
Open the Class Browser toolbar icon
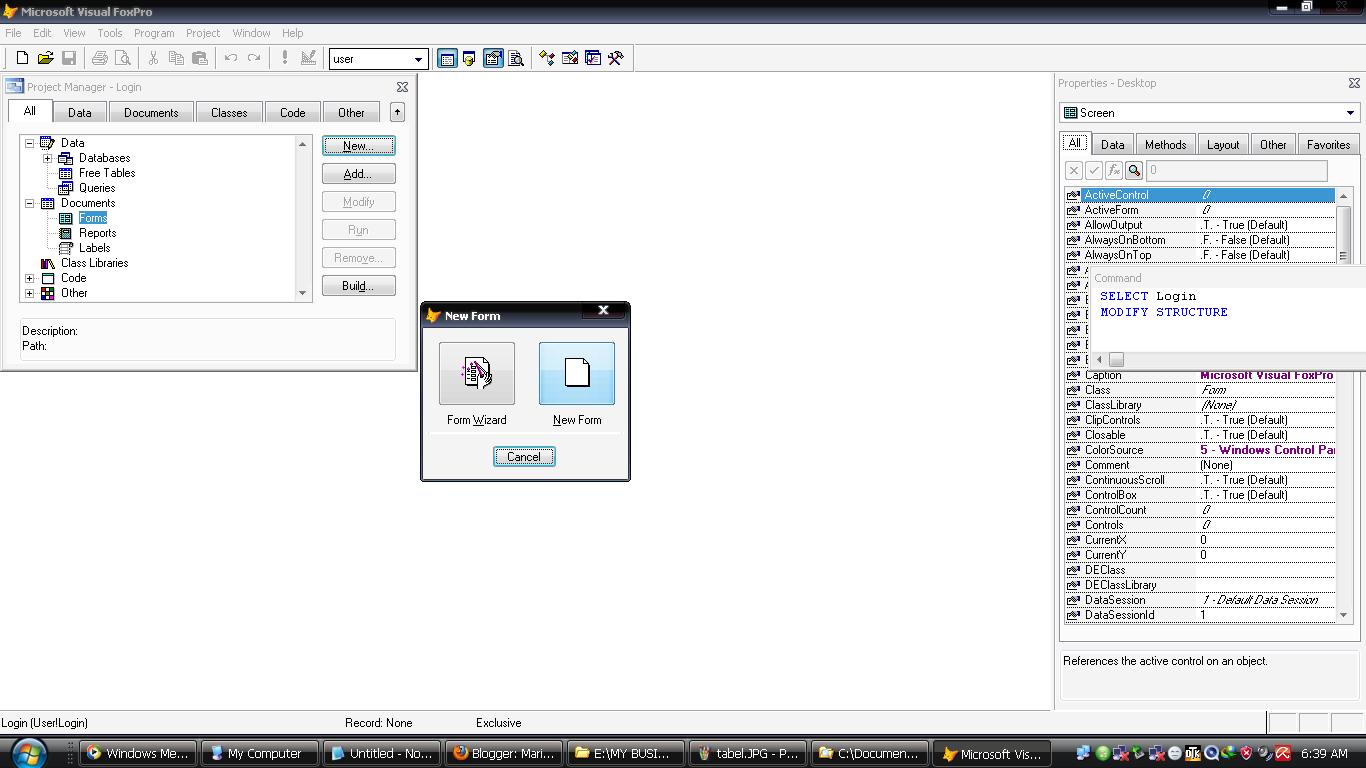click(546, 59)
